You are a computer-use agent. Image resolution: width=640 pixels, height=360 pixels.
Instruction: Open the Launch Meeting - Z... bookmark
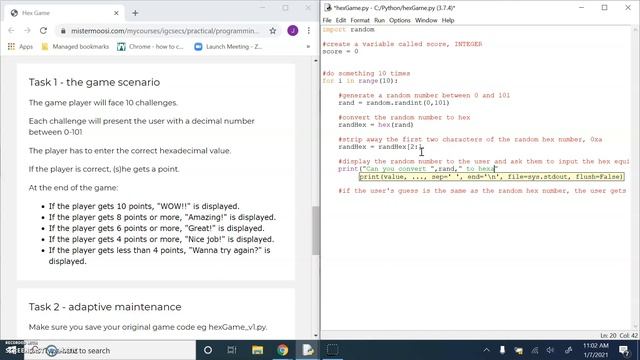tap(228, 47)
